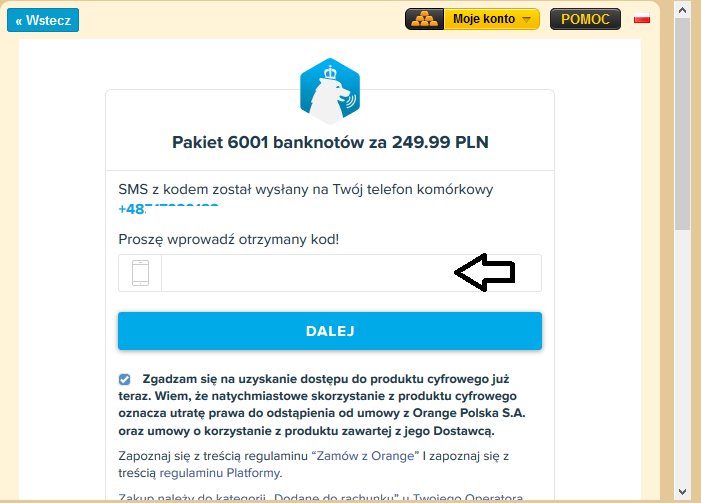Click the black arrow pointing at field
This screenshot has width=701, height=503.
(x=485, y=272)
